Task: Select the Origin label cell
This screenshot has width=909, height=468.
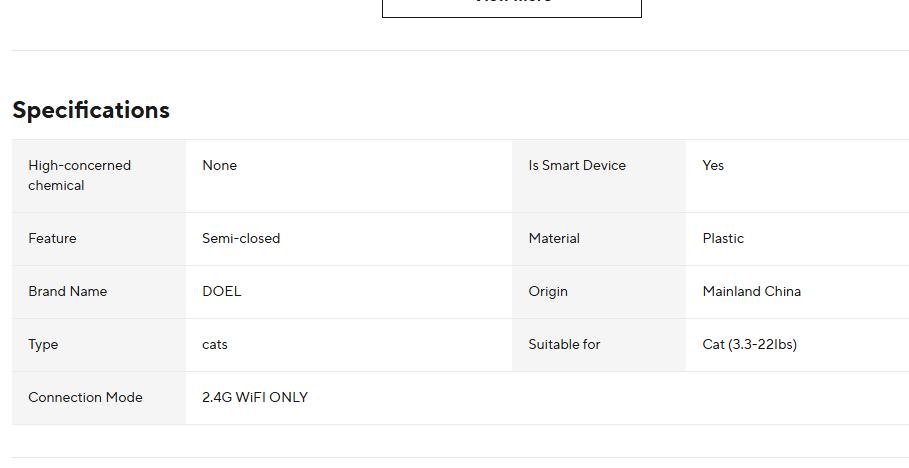Action: (x=548, y=291)
